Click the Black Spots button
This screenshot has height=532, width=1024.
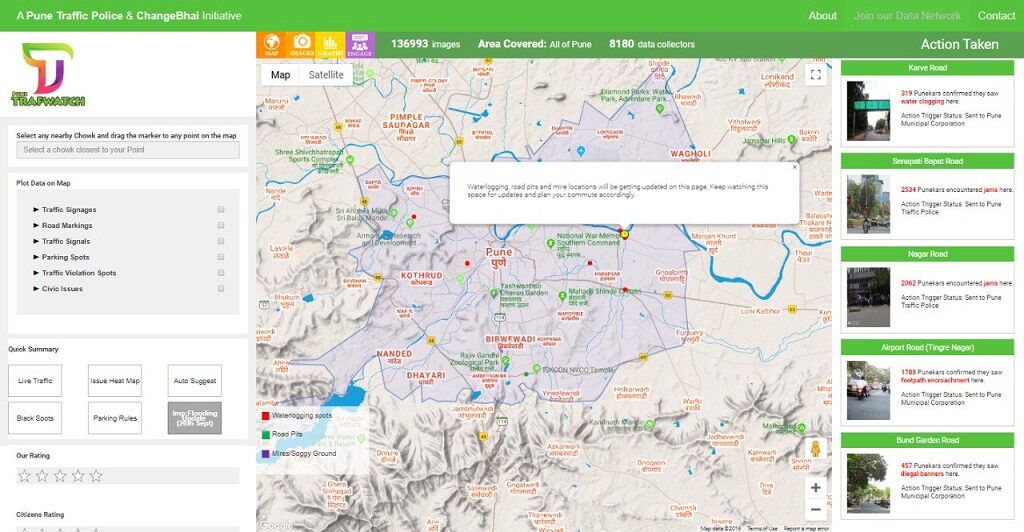35,418
